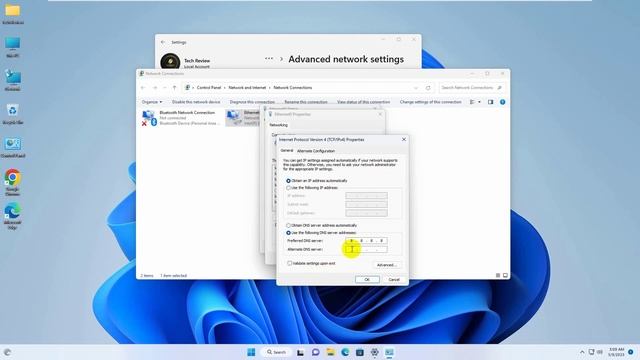
Task: Open the taskbar clock and date
Action: (616, 352)
